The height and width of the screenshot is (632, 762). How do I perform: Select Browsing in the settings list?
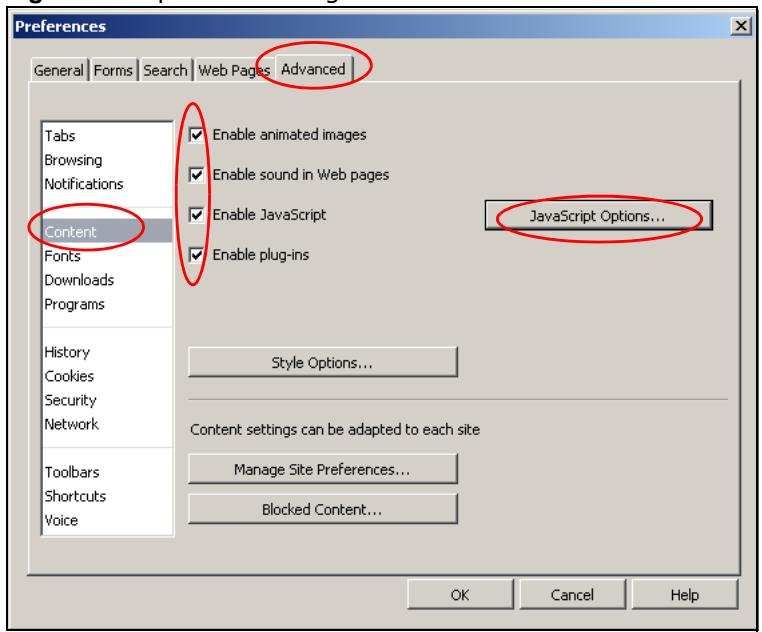107,160
